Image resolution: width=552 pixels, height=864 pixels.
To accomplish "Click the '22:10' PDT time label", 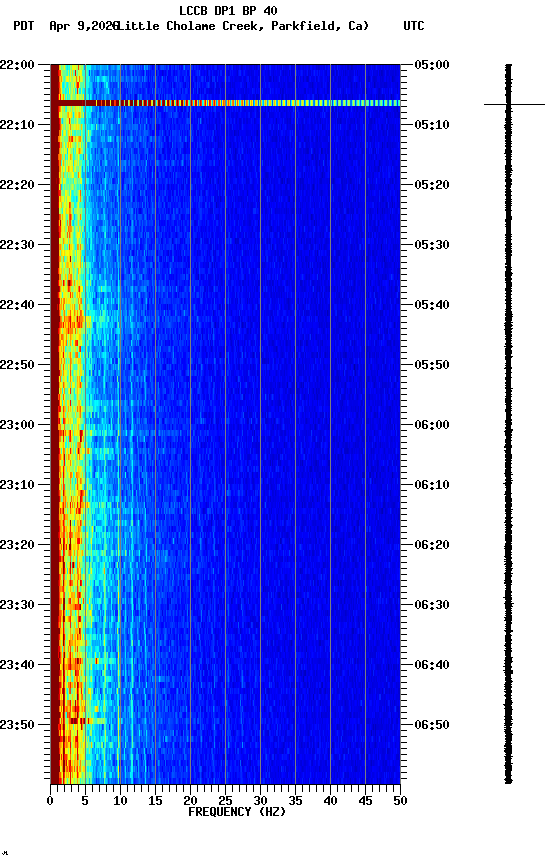I will [x=17, y=125].
